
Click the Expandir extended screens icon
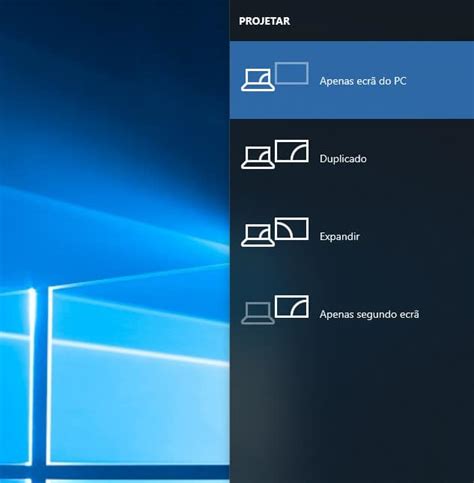(x=275, y=232)
